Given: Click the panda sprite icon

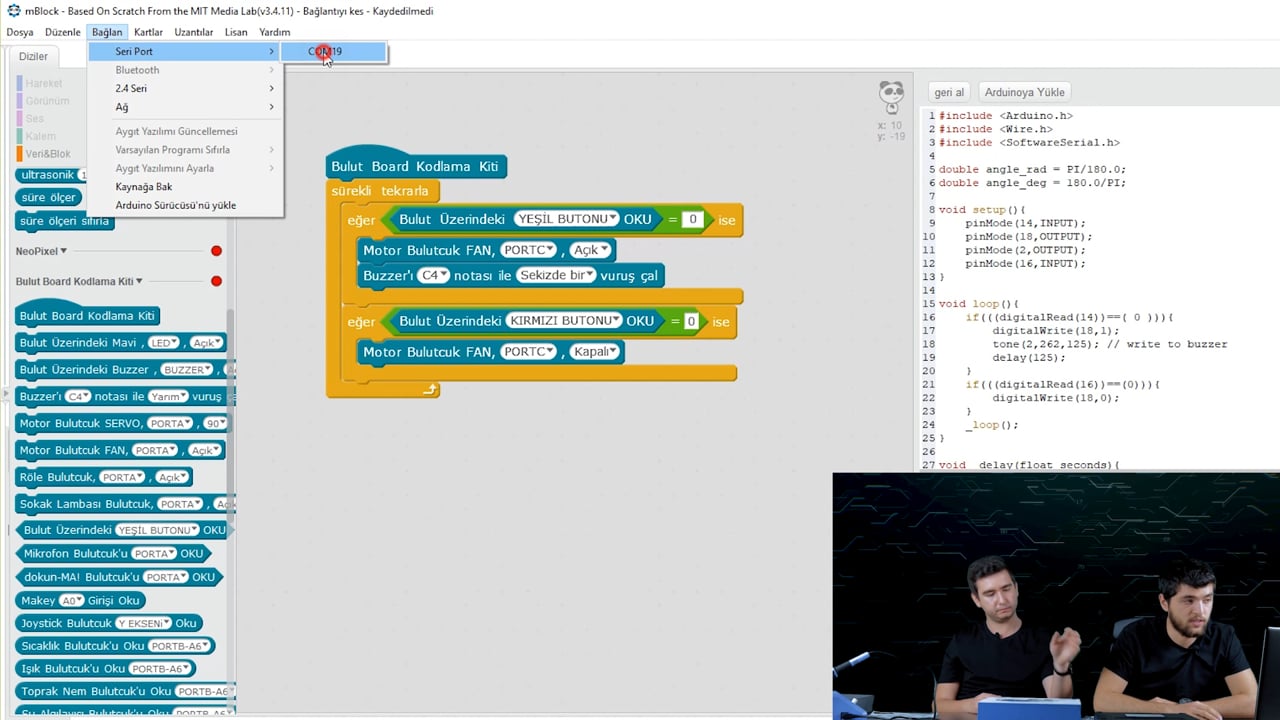Looking at the screenshot, I should click(x=891, y=98).
